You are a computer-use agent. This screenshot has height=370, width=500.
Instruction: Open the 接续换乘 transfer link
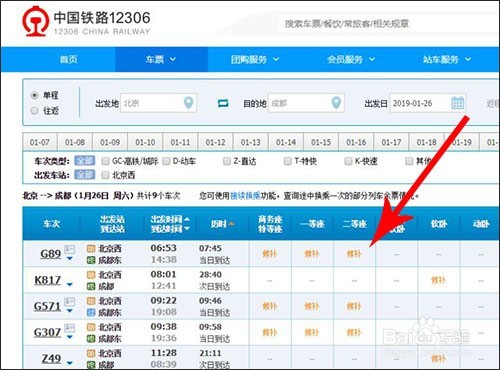coord(245,196)
